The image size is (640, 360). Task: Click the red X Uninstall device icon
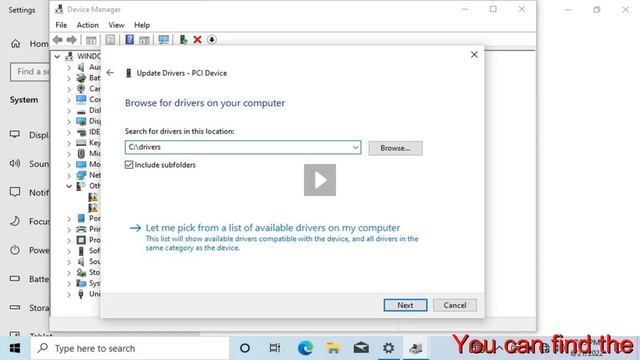coord(198,40)
